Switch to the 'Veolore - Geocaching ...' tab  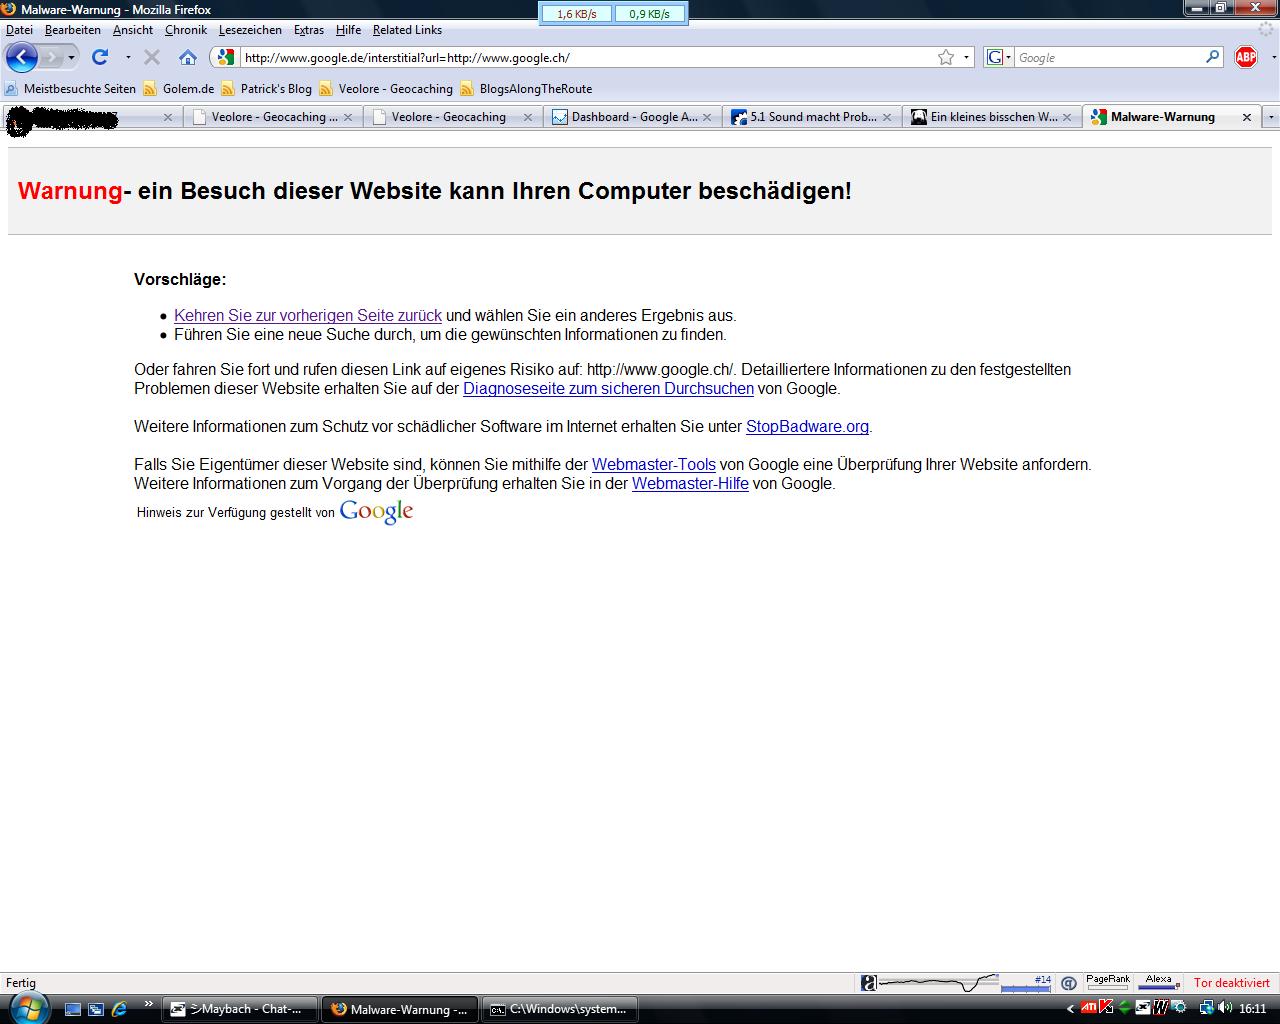coord(273,117)
